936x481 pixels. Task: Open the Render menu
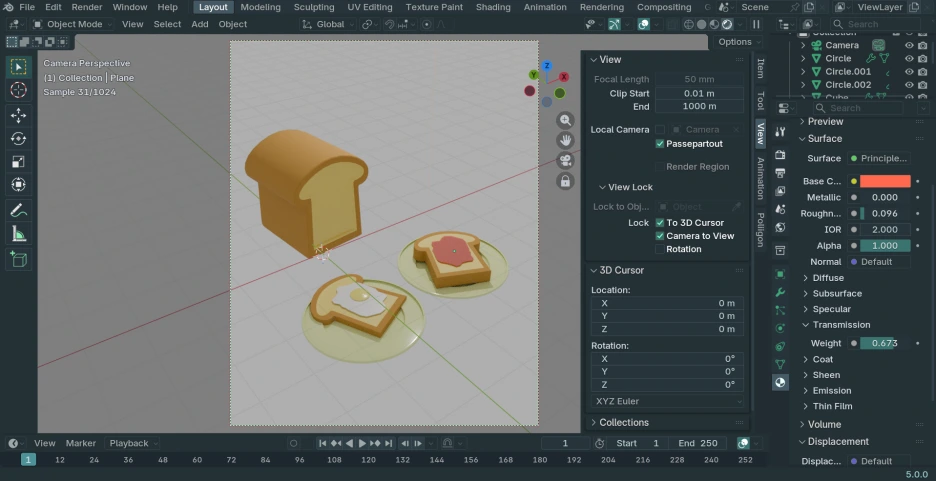(x=87, y=7)
